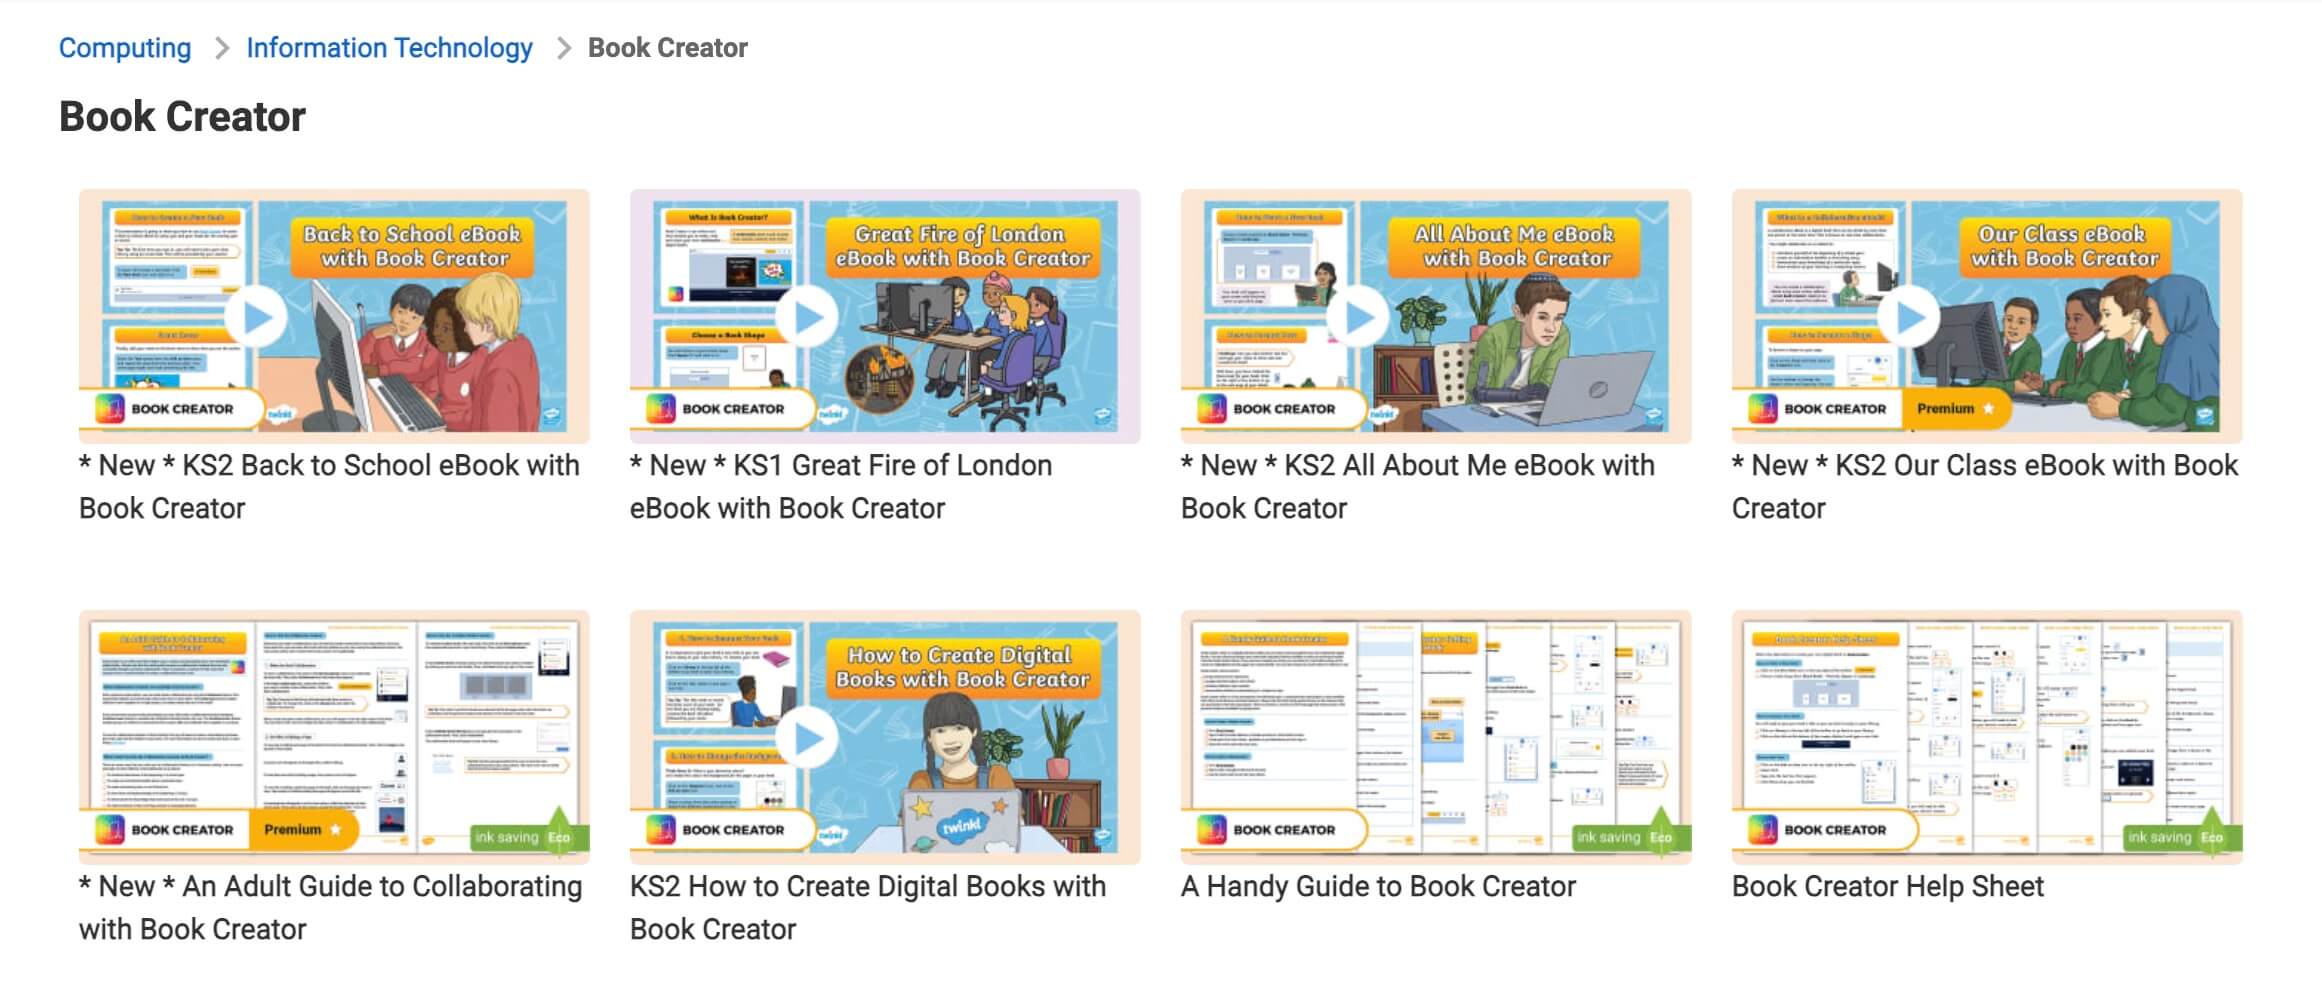Open KS1 Great Fire of London title link
Viewport: 2322px width, 994px height.
point(841,487)
